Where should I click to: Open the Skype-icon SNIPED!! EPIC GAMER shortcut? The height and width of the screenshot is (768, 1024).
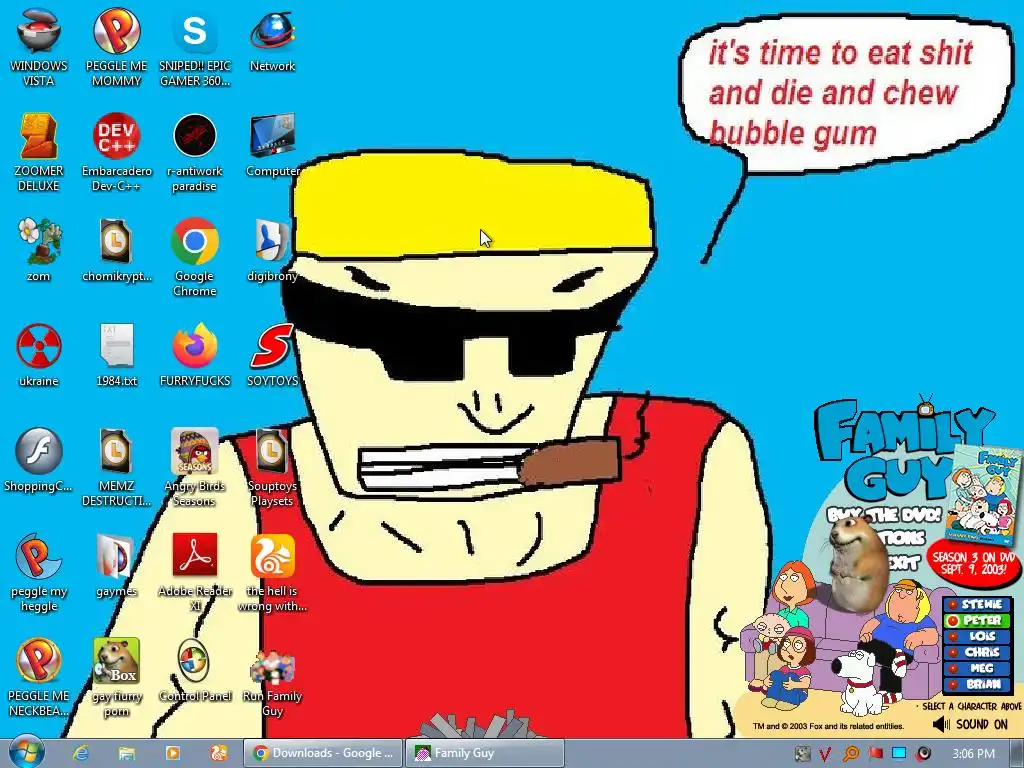(x=195, y=46)
